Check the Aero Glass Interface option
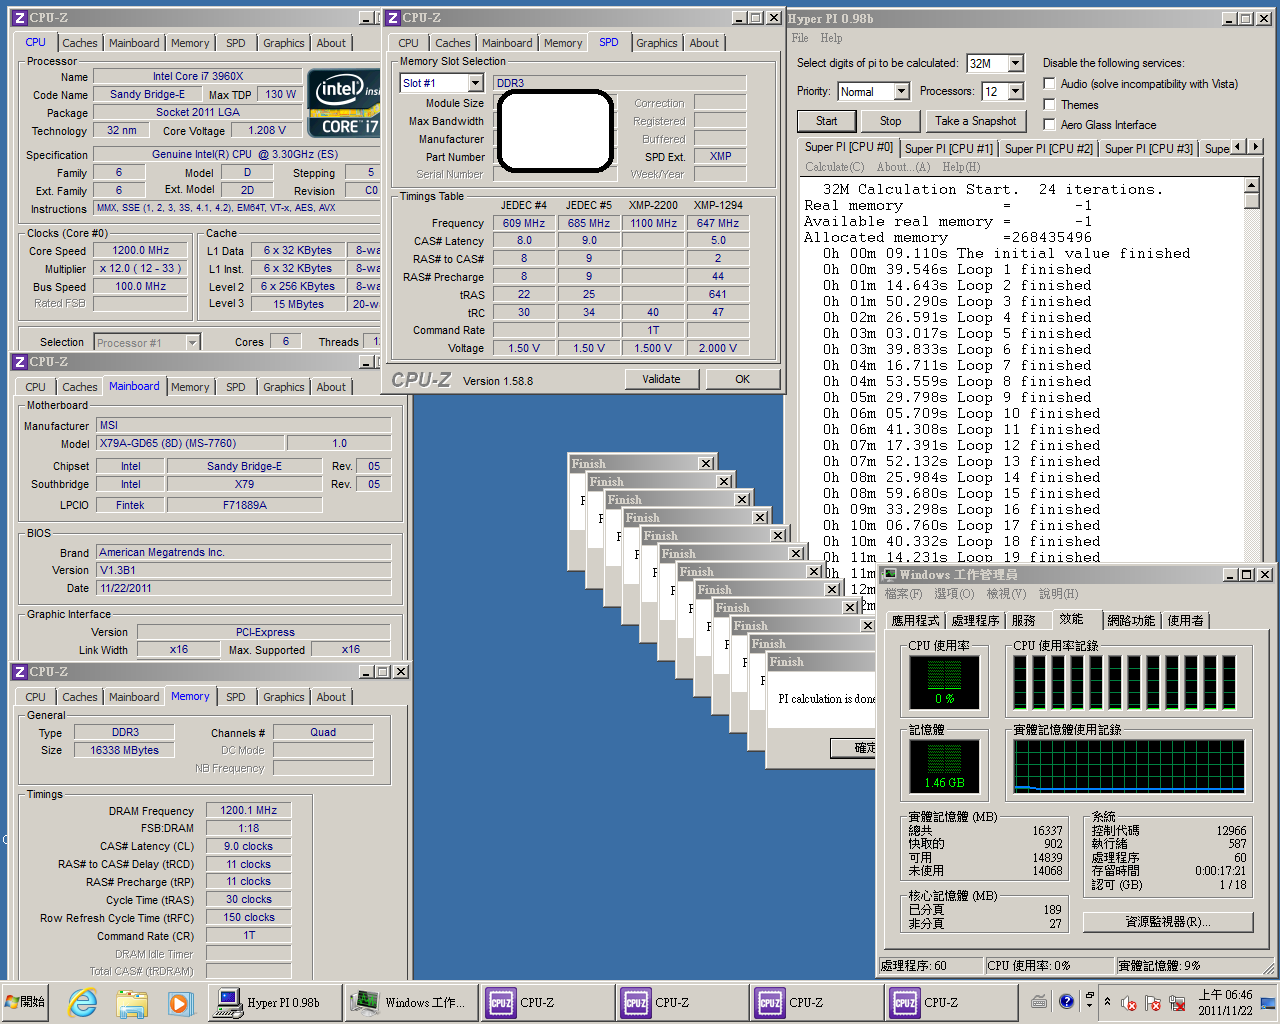1280x1024 pixels. [1049, 124]
